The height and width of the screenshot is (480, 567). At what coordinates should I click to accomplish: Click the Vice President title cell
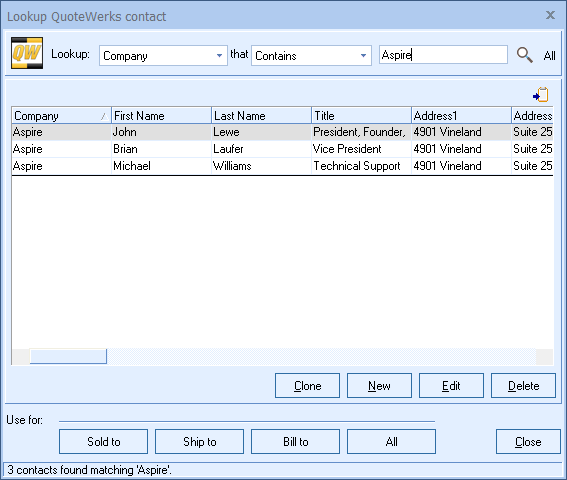point(361,149)
